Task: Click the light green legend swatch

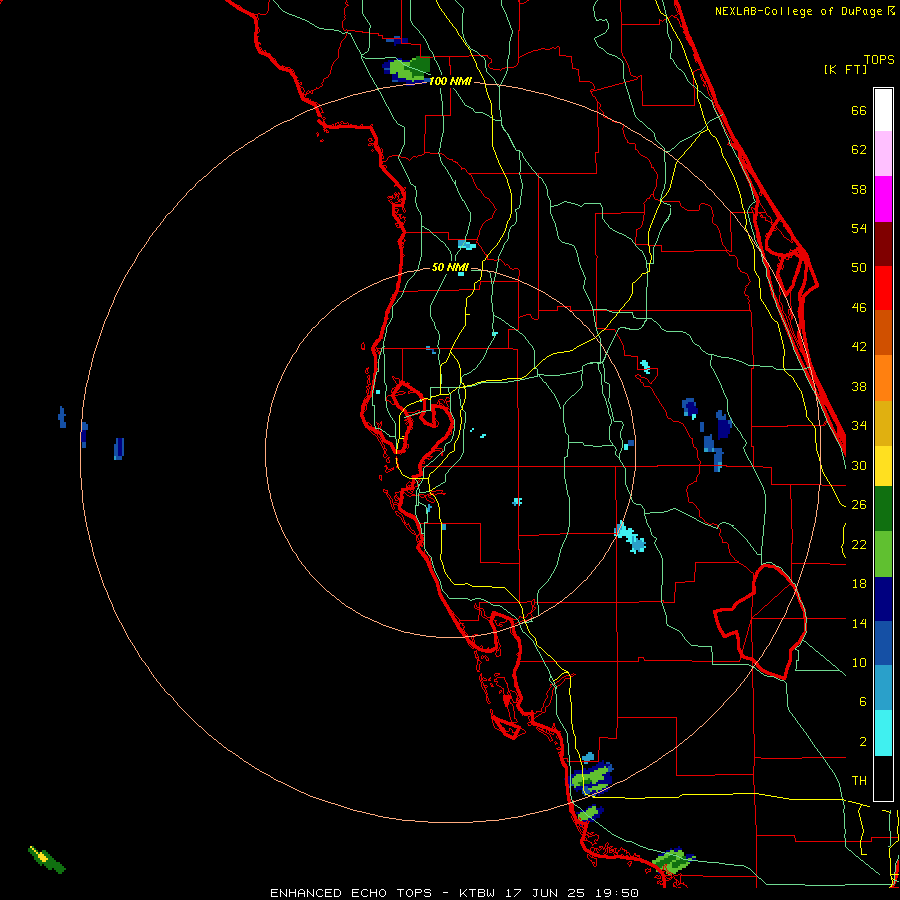Action: [x=883, y=554]
